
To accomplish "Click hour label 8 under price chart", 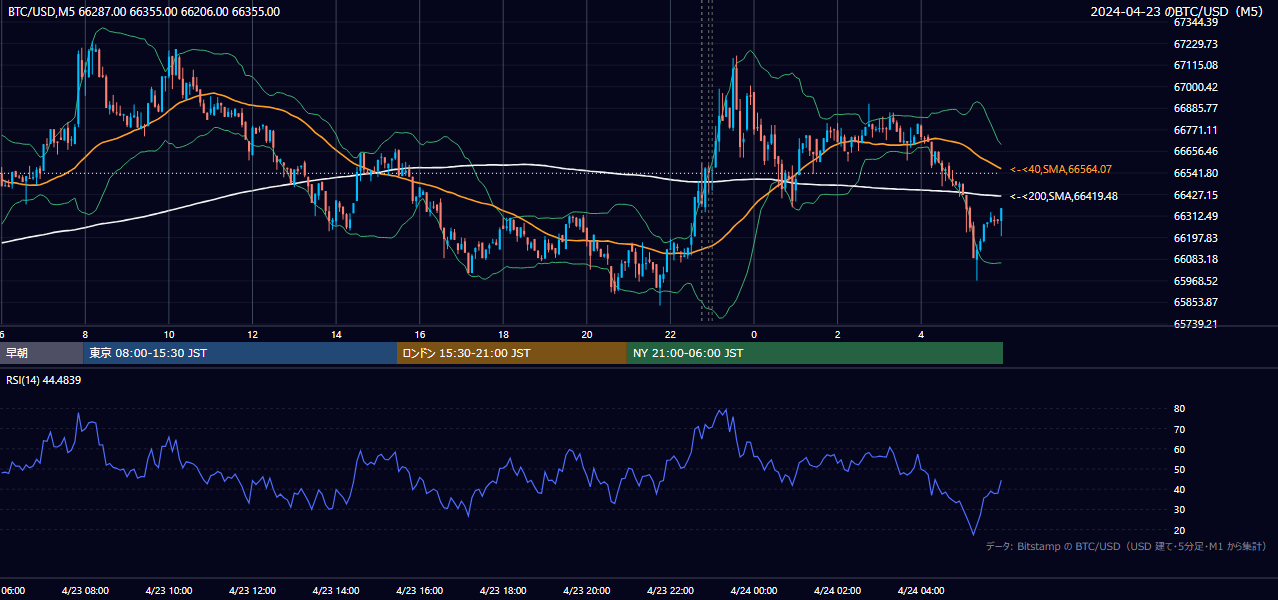I will tap(85, 334).
